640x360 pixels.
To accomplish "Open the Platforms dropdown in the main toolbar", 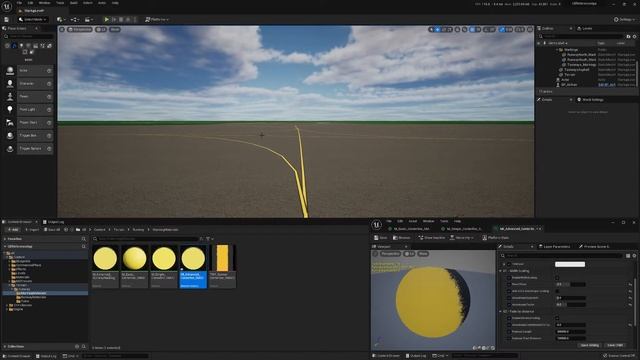I will (157, 19).
